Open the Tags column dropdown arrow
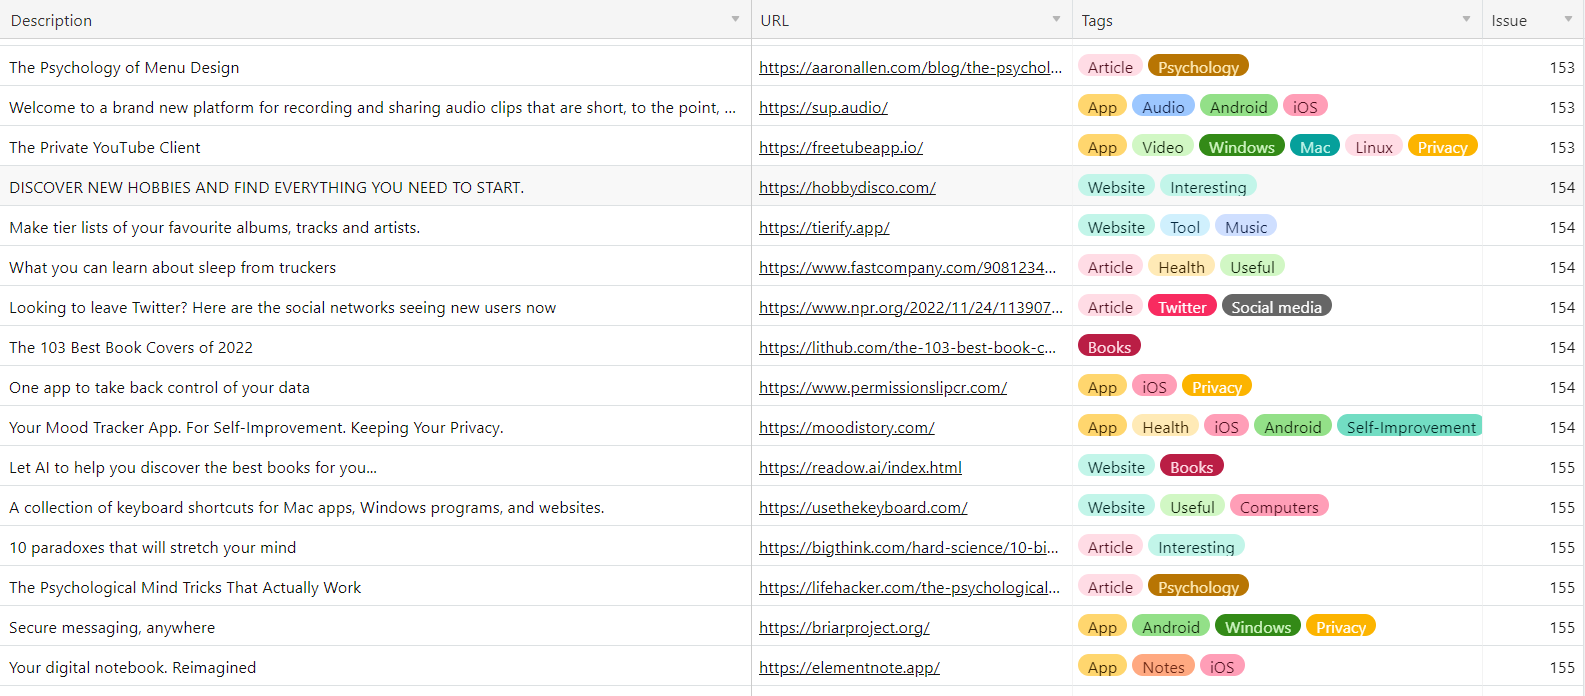 [x=1466, y=19]
